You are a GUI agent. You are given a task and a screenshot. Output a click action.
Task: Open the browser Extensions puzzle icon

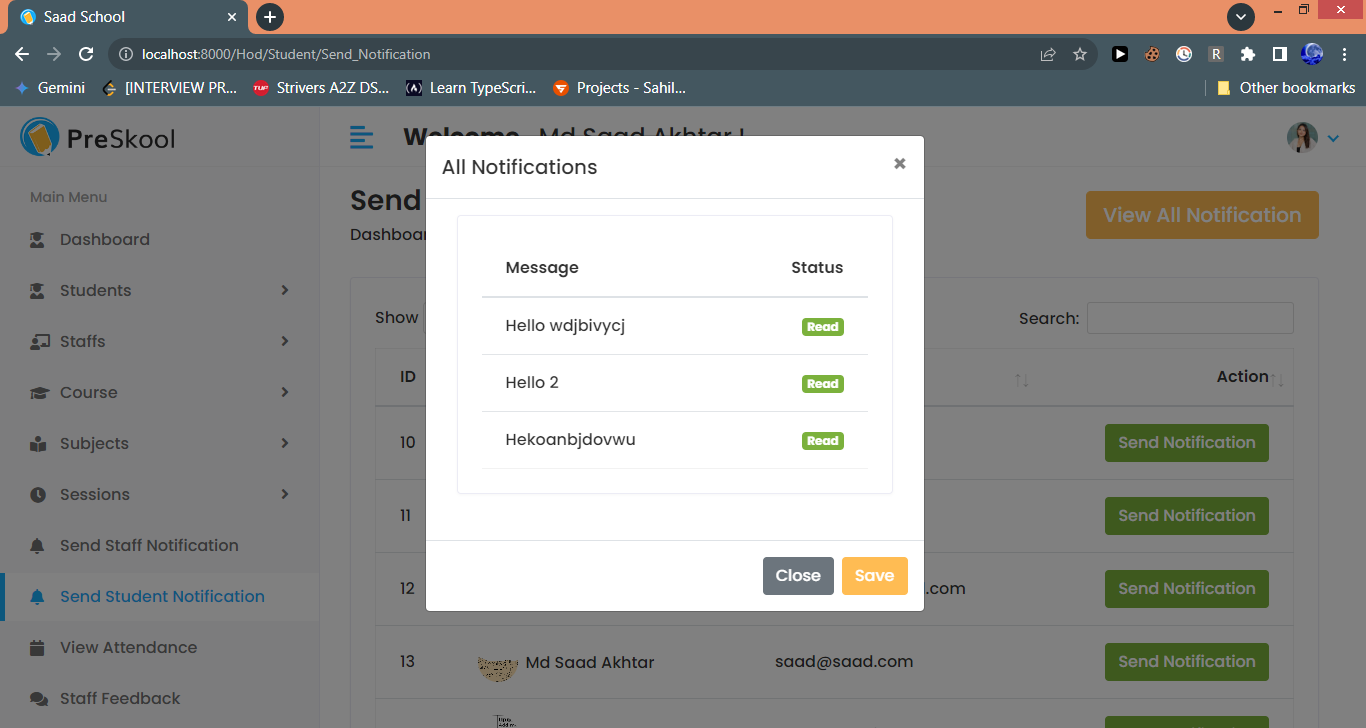[x=1248, y=54]
